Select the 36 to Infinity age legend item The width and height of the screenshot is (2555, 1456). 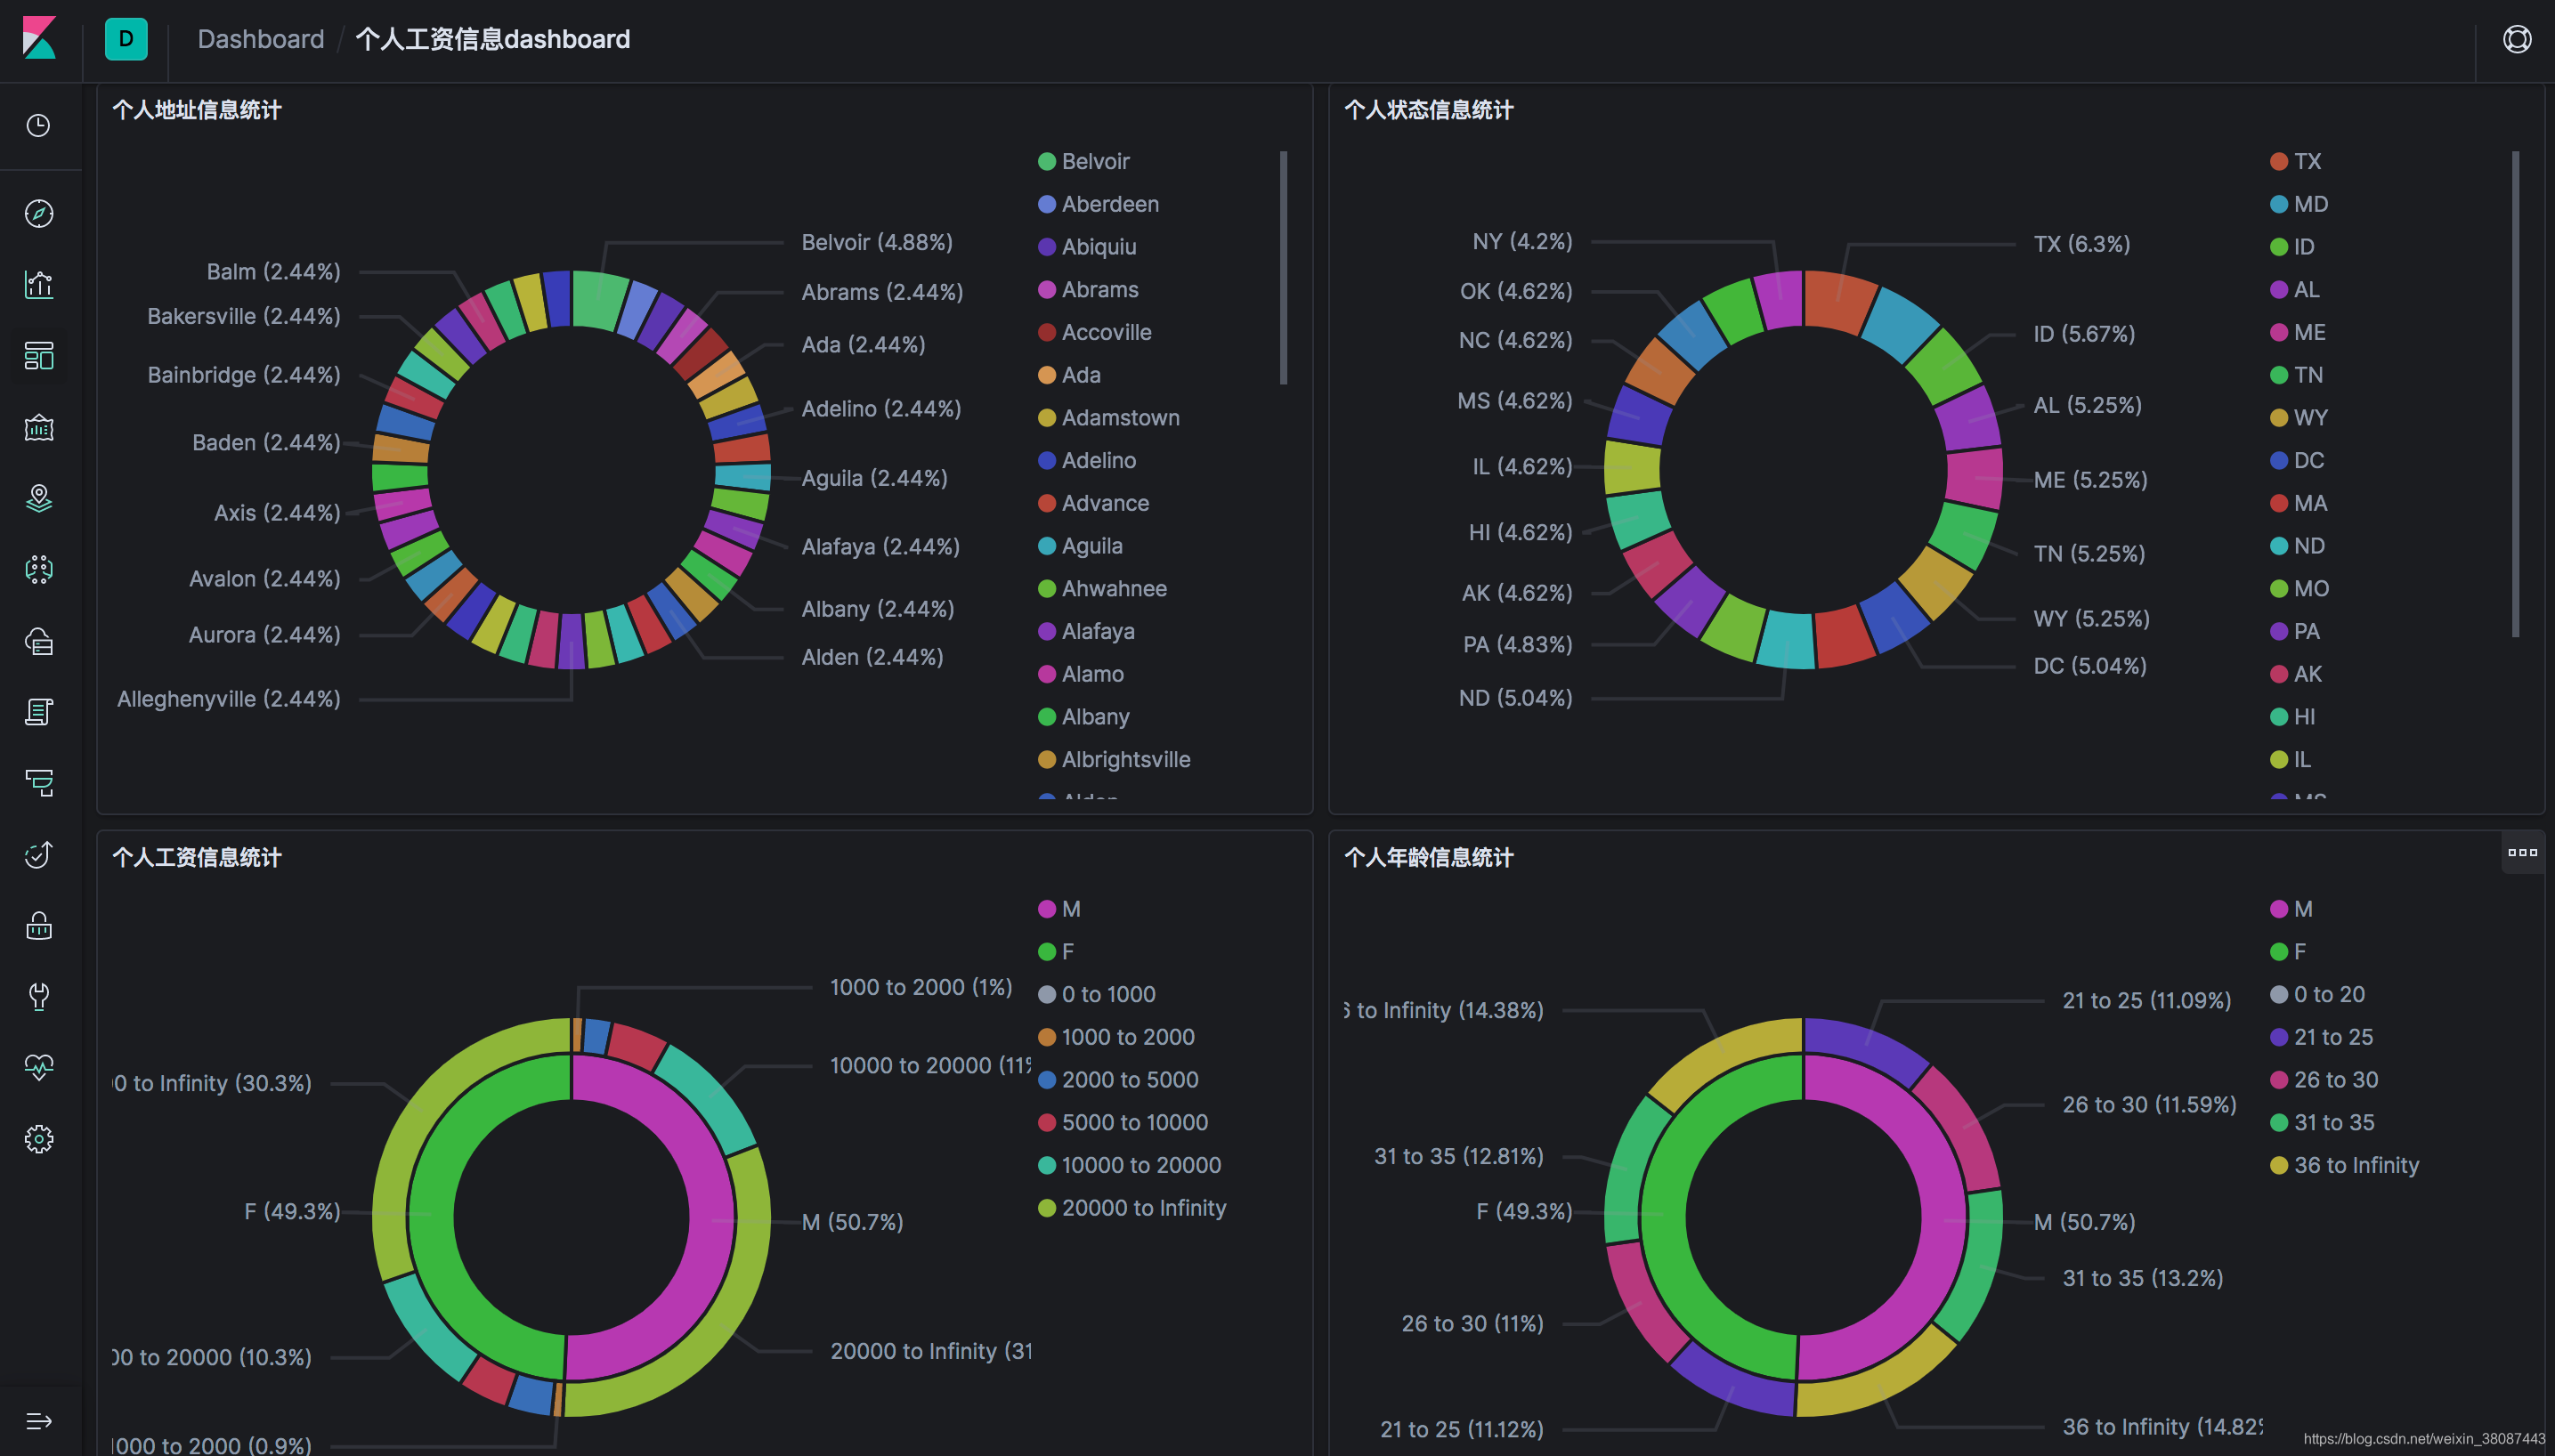tap(2355, 1165)
